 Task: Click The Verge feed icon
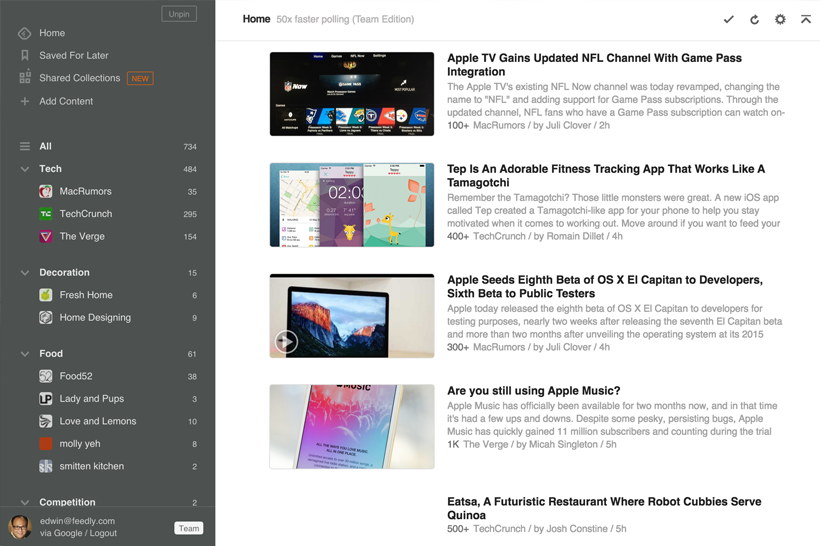click(45, 236)
